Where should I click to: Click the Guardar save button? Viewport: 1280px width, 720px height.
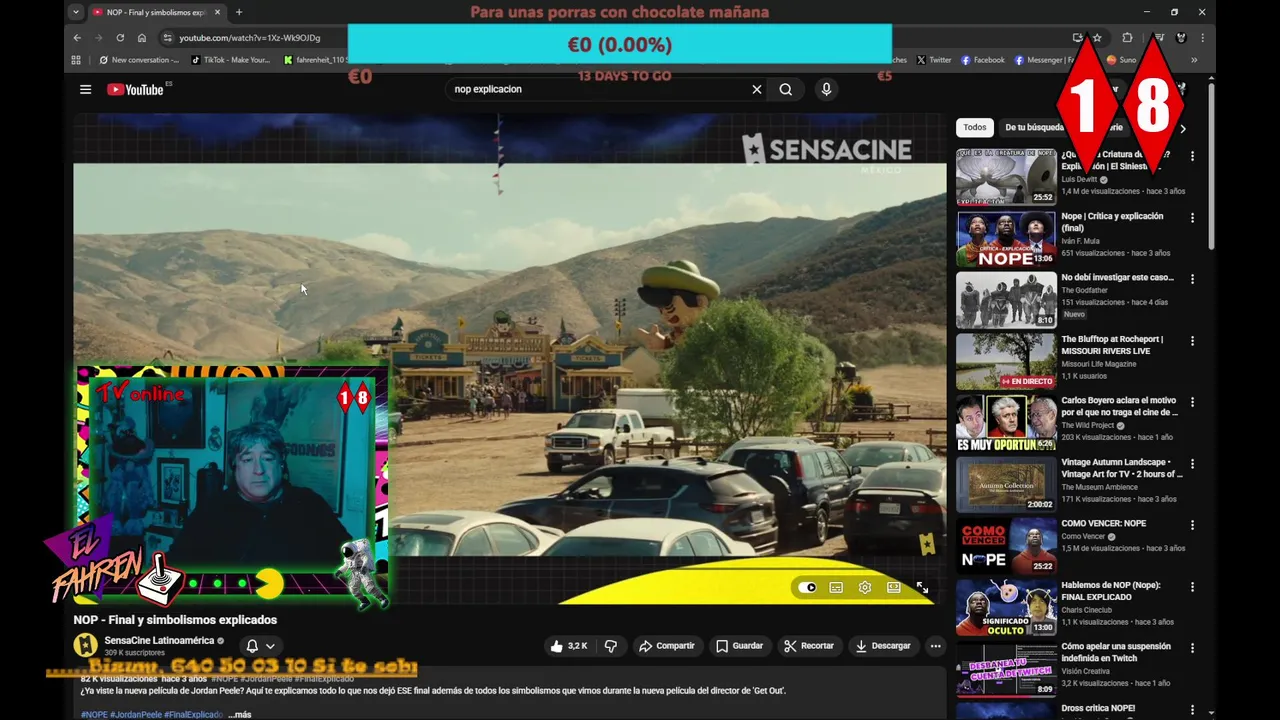point(740,646)
